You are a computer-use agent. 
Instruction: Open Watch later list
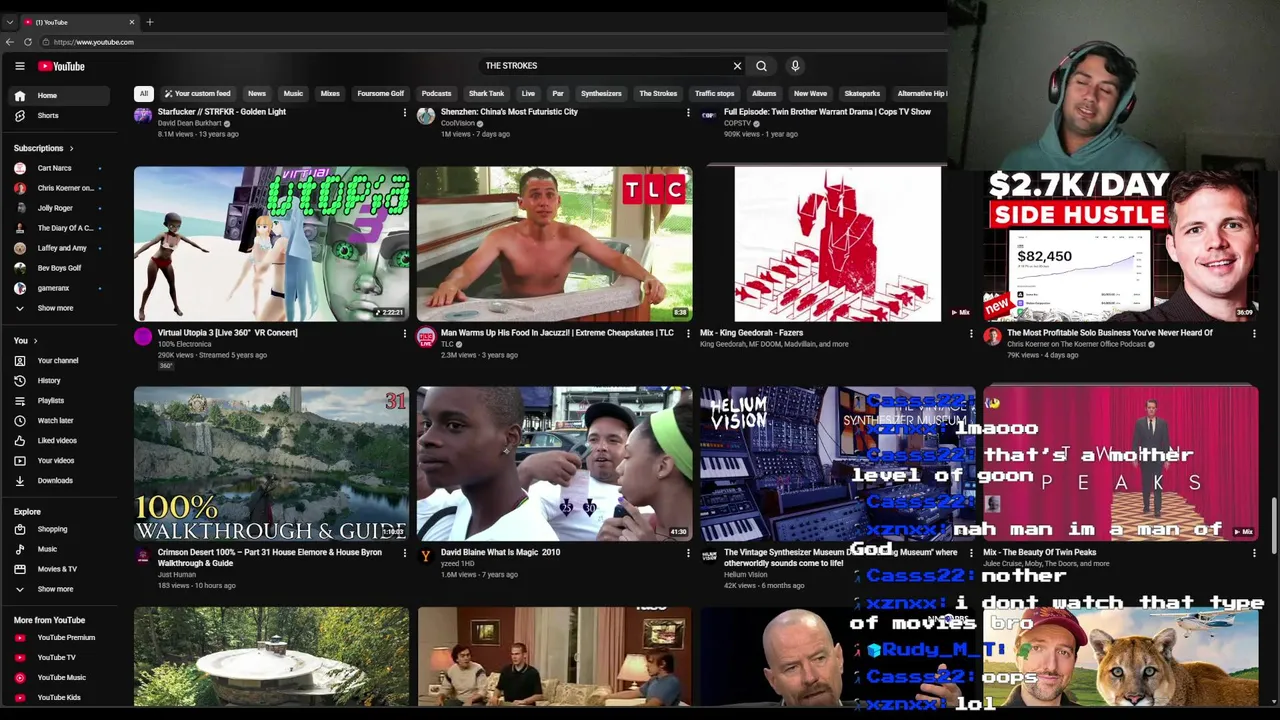pyautogui.click(x=60, y=421)
